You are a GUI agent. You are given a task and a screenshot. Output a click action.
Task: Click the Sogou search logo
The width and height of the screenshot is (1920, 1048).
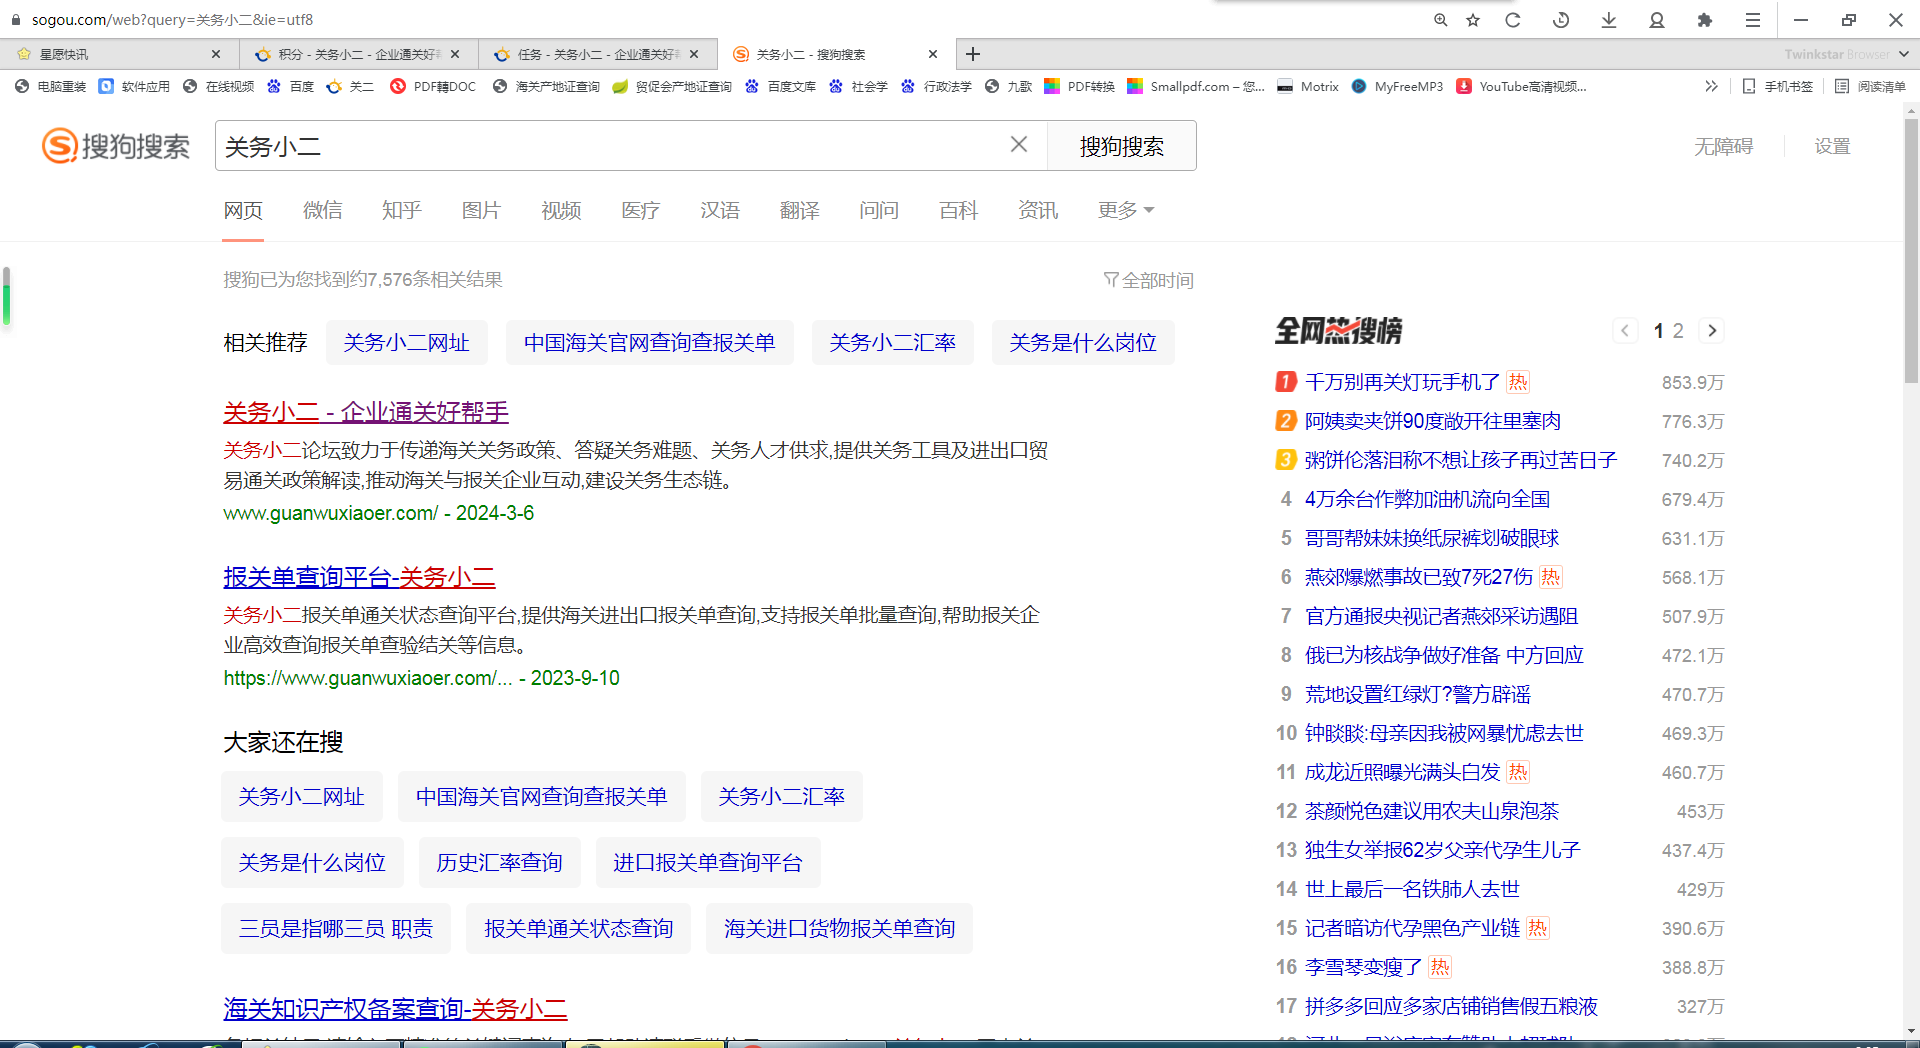pos(116,146)
